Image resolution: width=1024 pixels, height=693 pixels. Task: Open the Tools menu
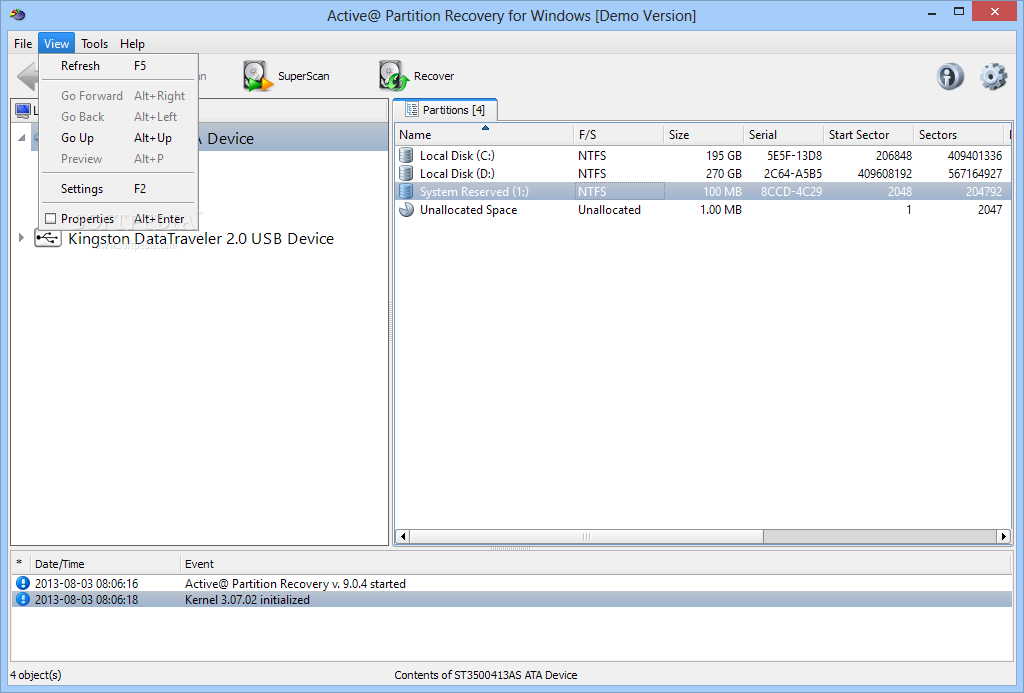coord(94,44)
